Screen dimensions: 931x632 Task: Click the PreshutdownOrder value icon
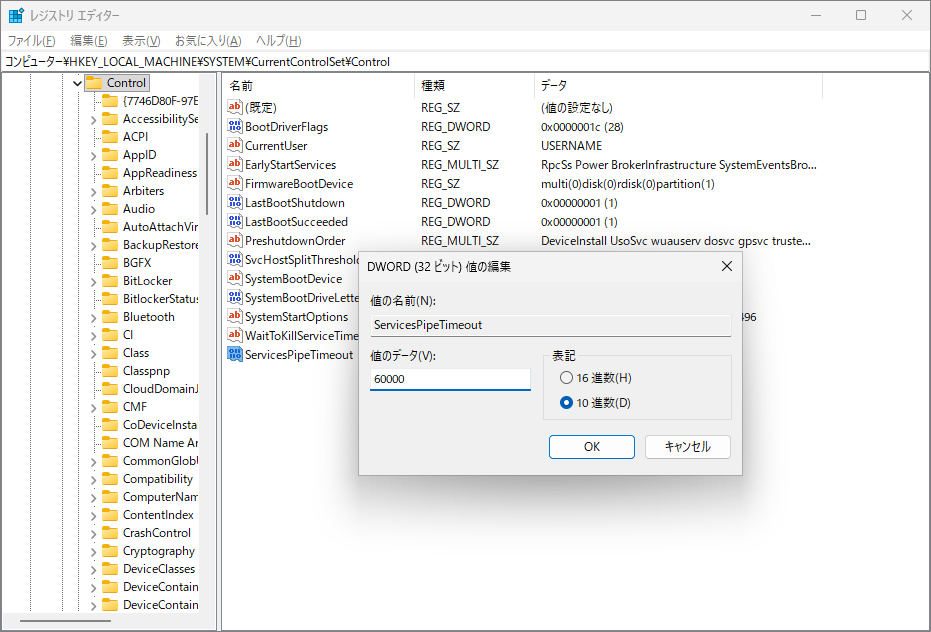click(x=235, y=241)
